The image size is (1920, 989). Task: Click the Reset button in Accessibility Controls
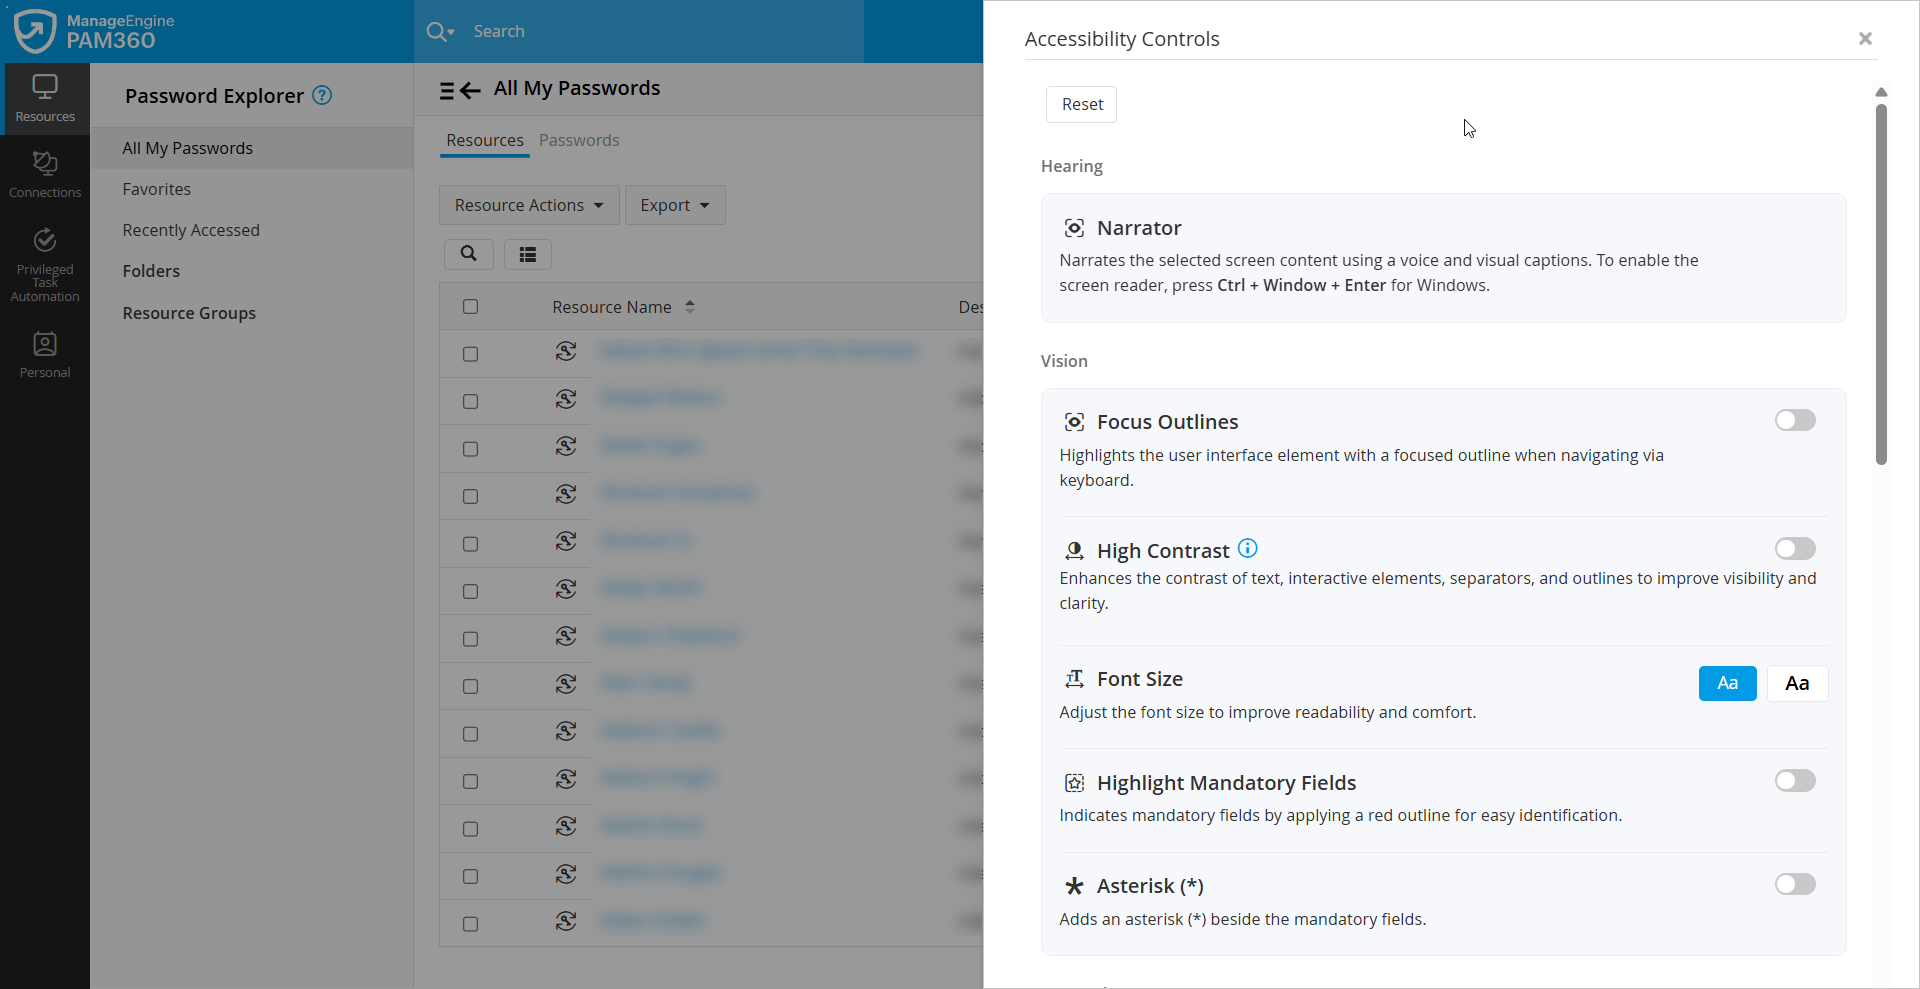click(x=1080, y=104)
